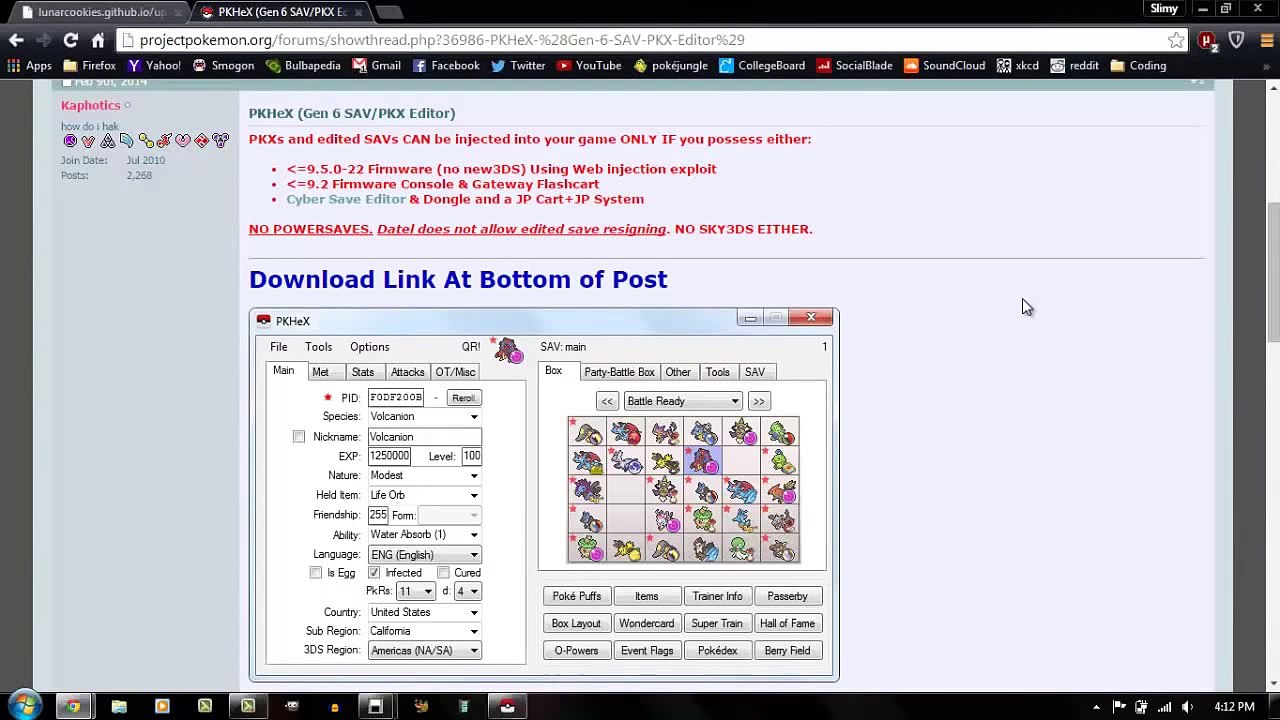Open the Twitter bookmark

pyautogui.click(x=518, y=65)
